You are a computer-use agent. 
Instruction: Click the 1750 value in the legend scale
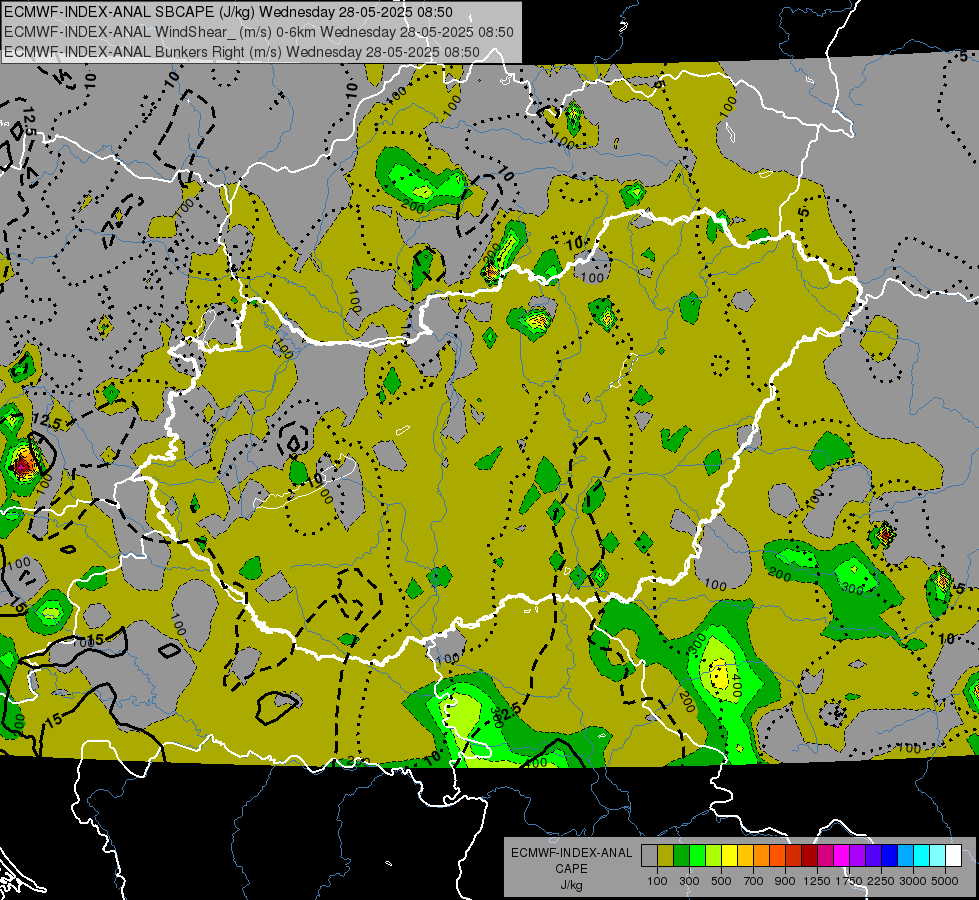point(849,881)
